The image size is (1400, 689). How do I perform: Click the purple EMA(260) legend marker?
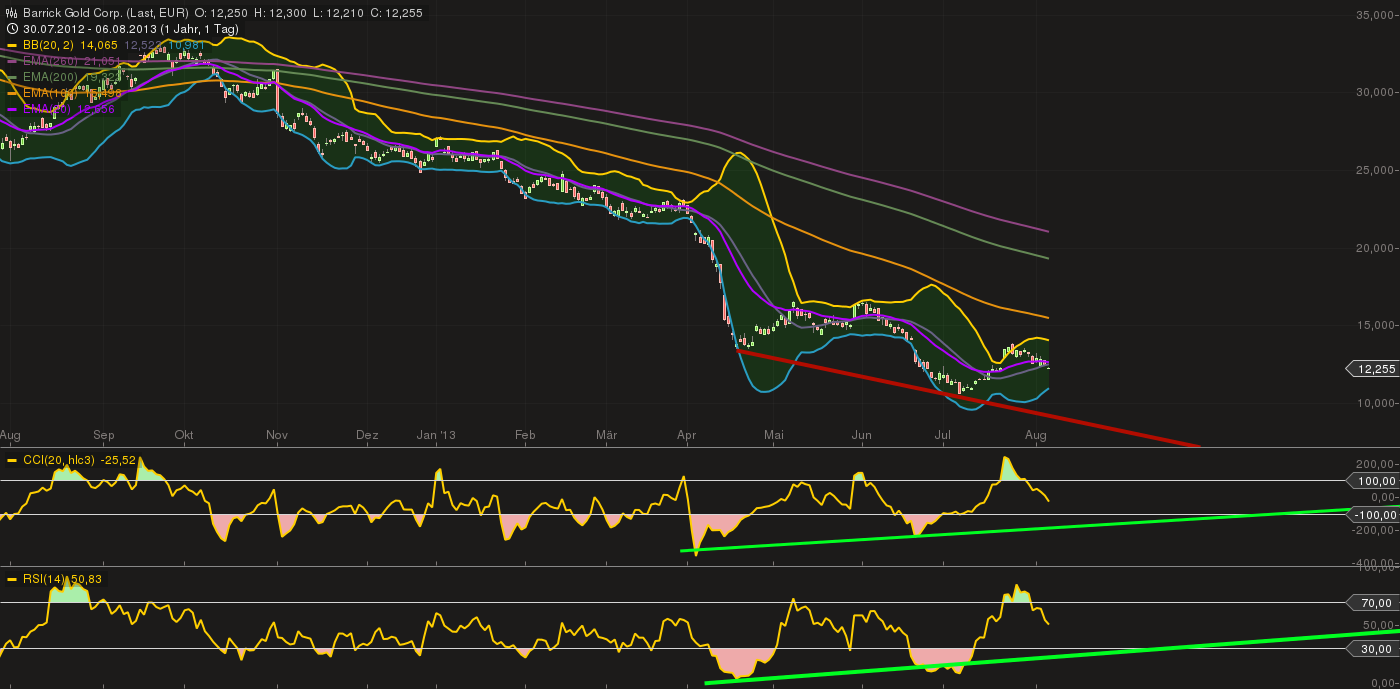click(x=11, y=61)
